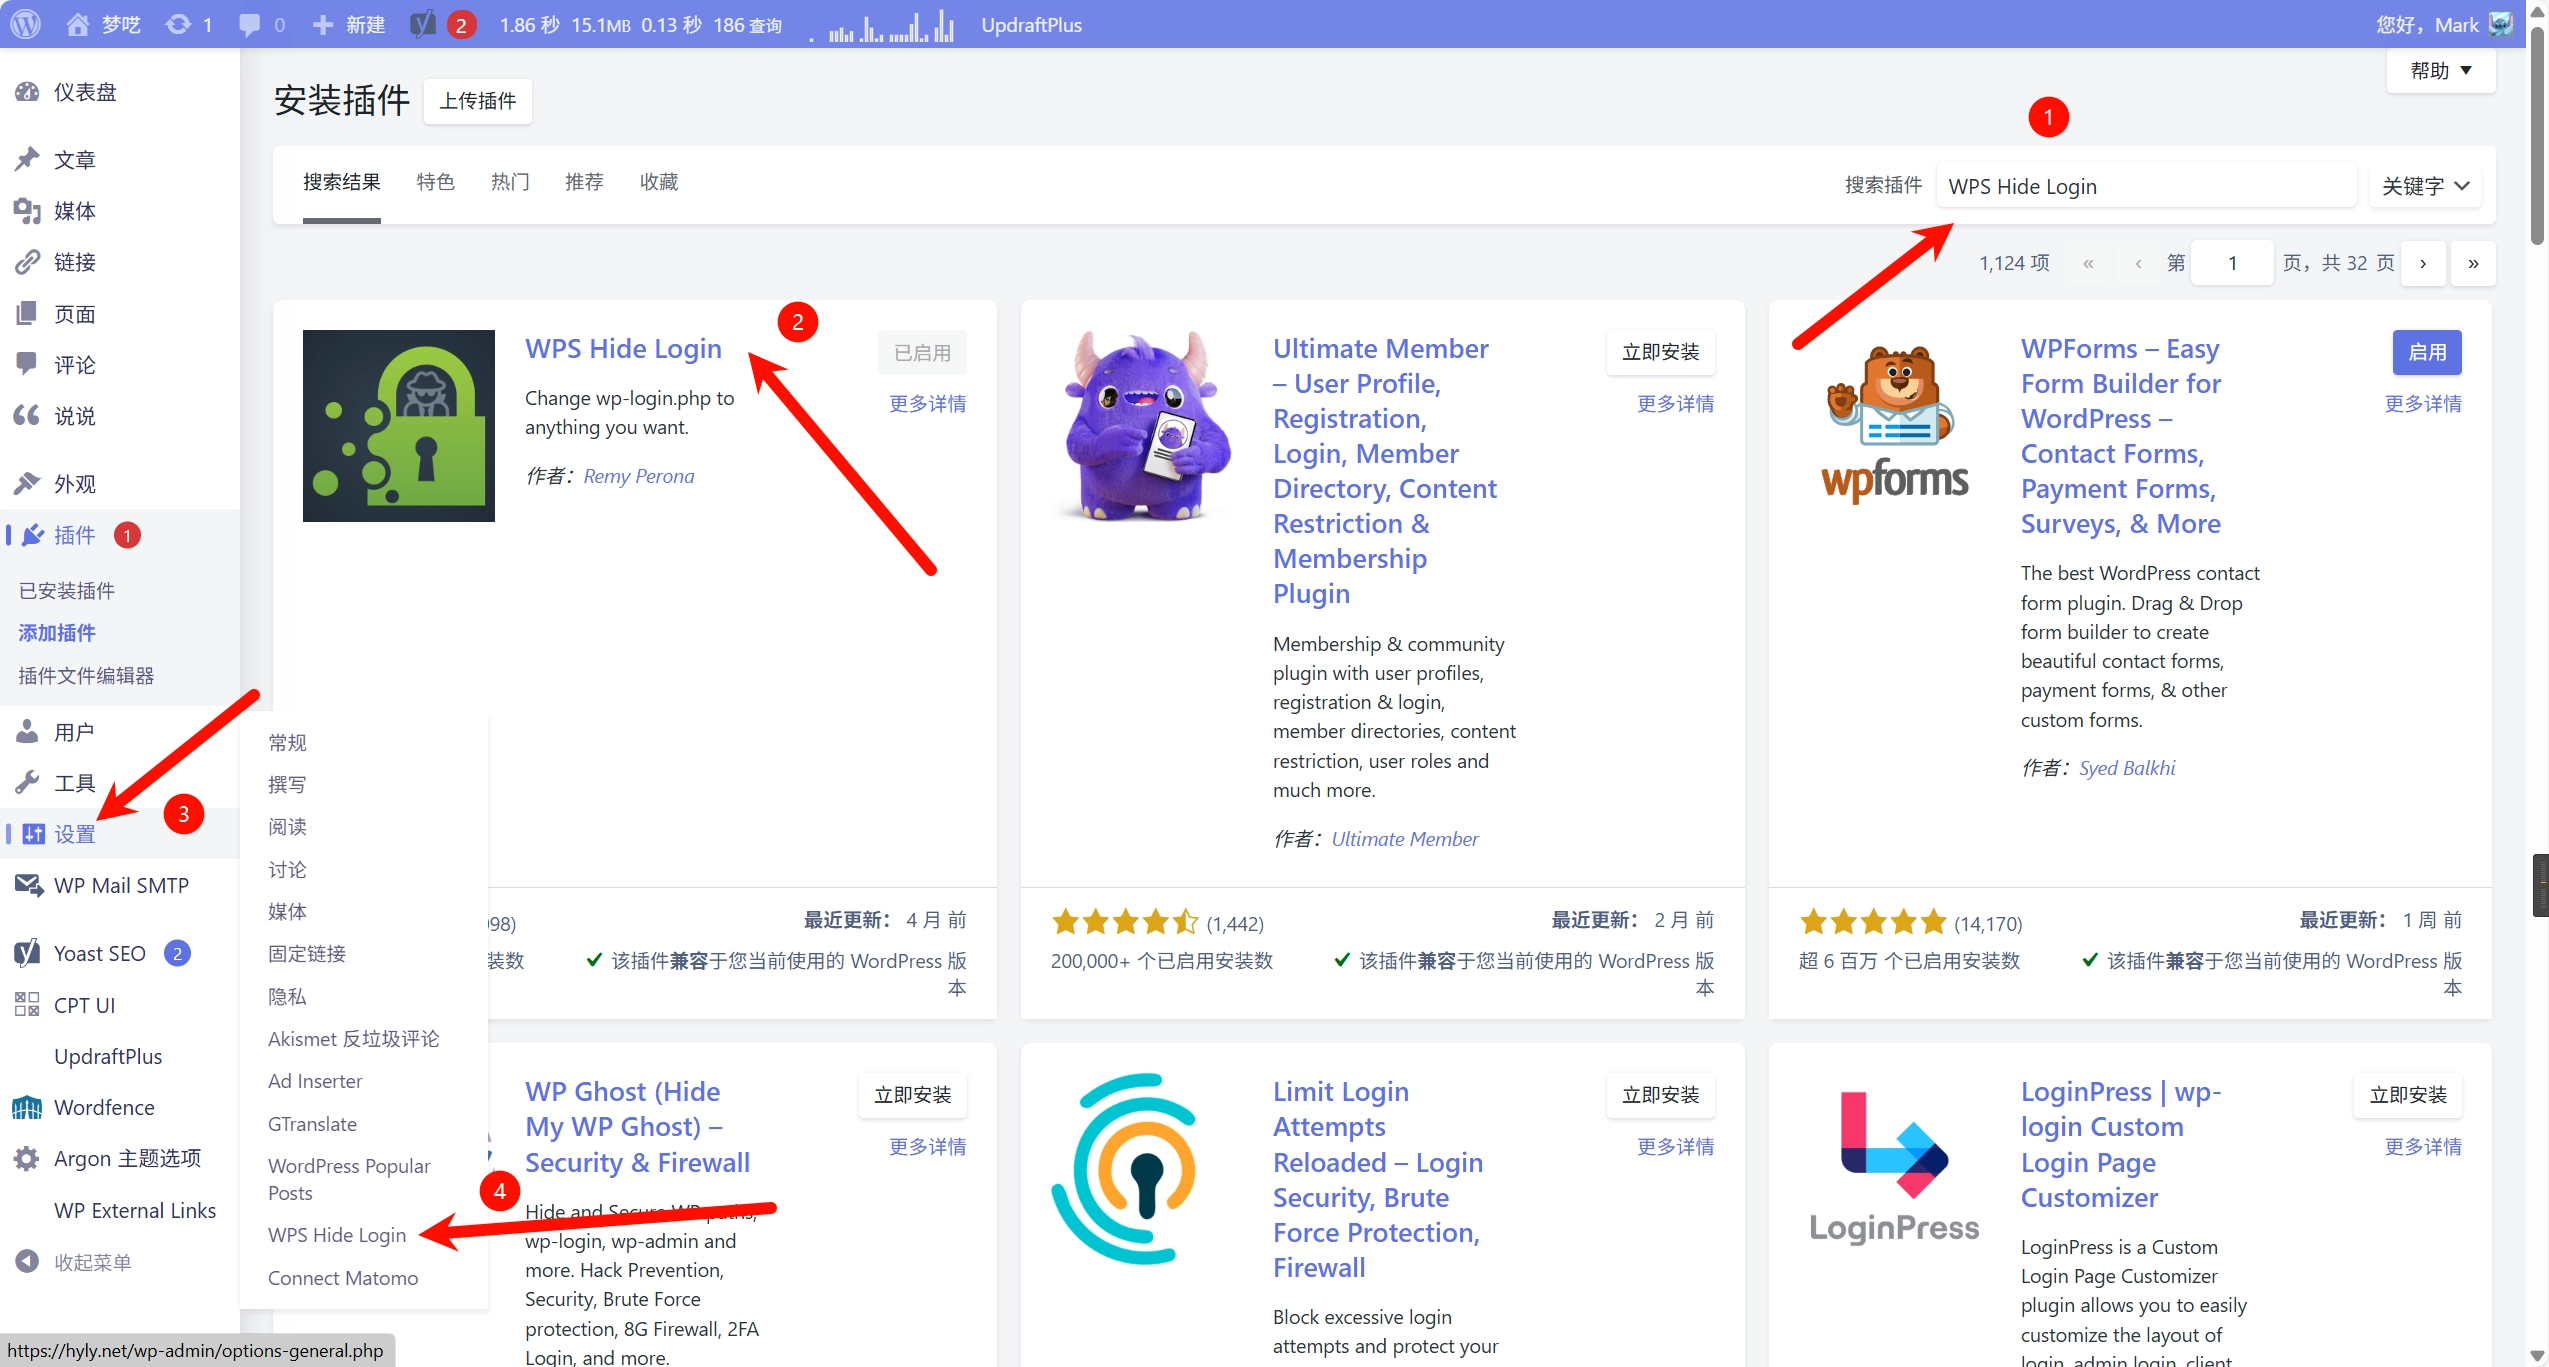Viewport: 2549px width, 1367px height.
Task: Open Yoast SEO sidebar icon
Action: tap(27, 953)
